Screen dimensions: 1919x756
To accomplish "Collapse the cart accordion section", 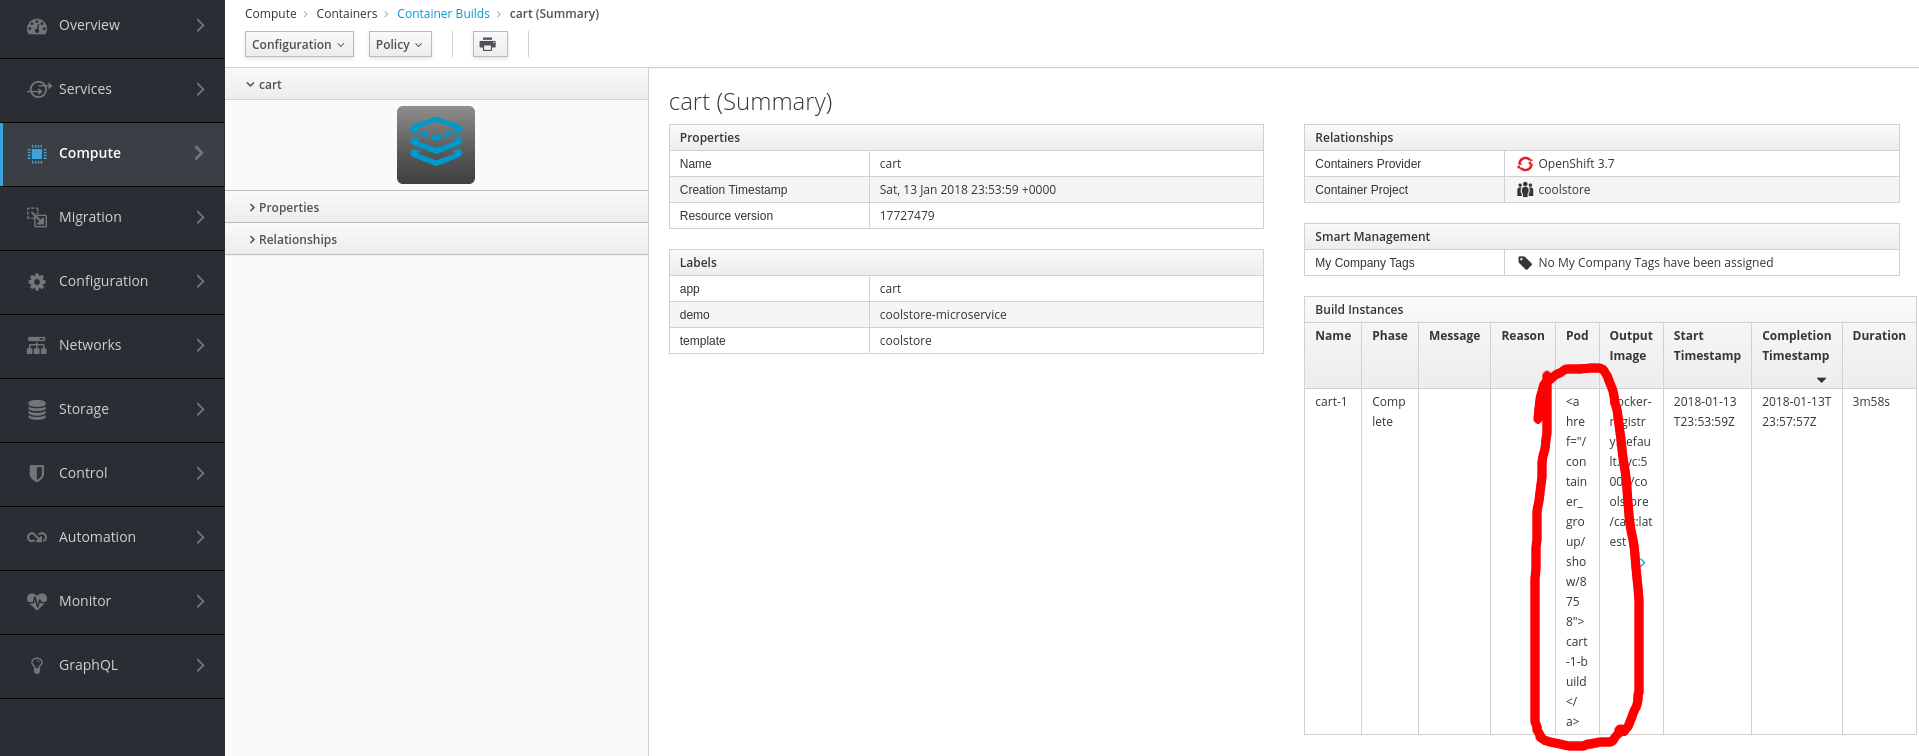I will 436,85.
